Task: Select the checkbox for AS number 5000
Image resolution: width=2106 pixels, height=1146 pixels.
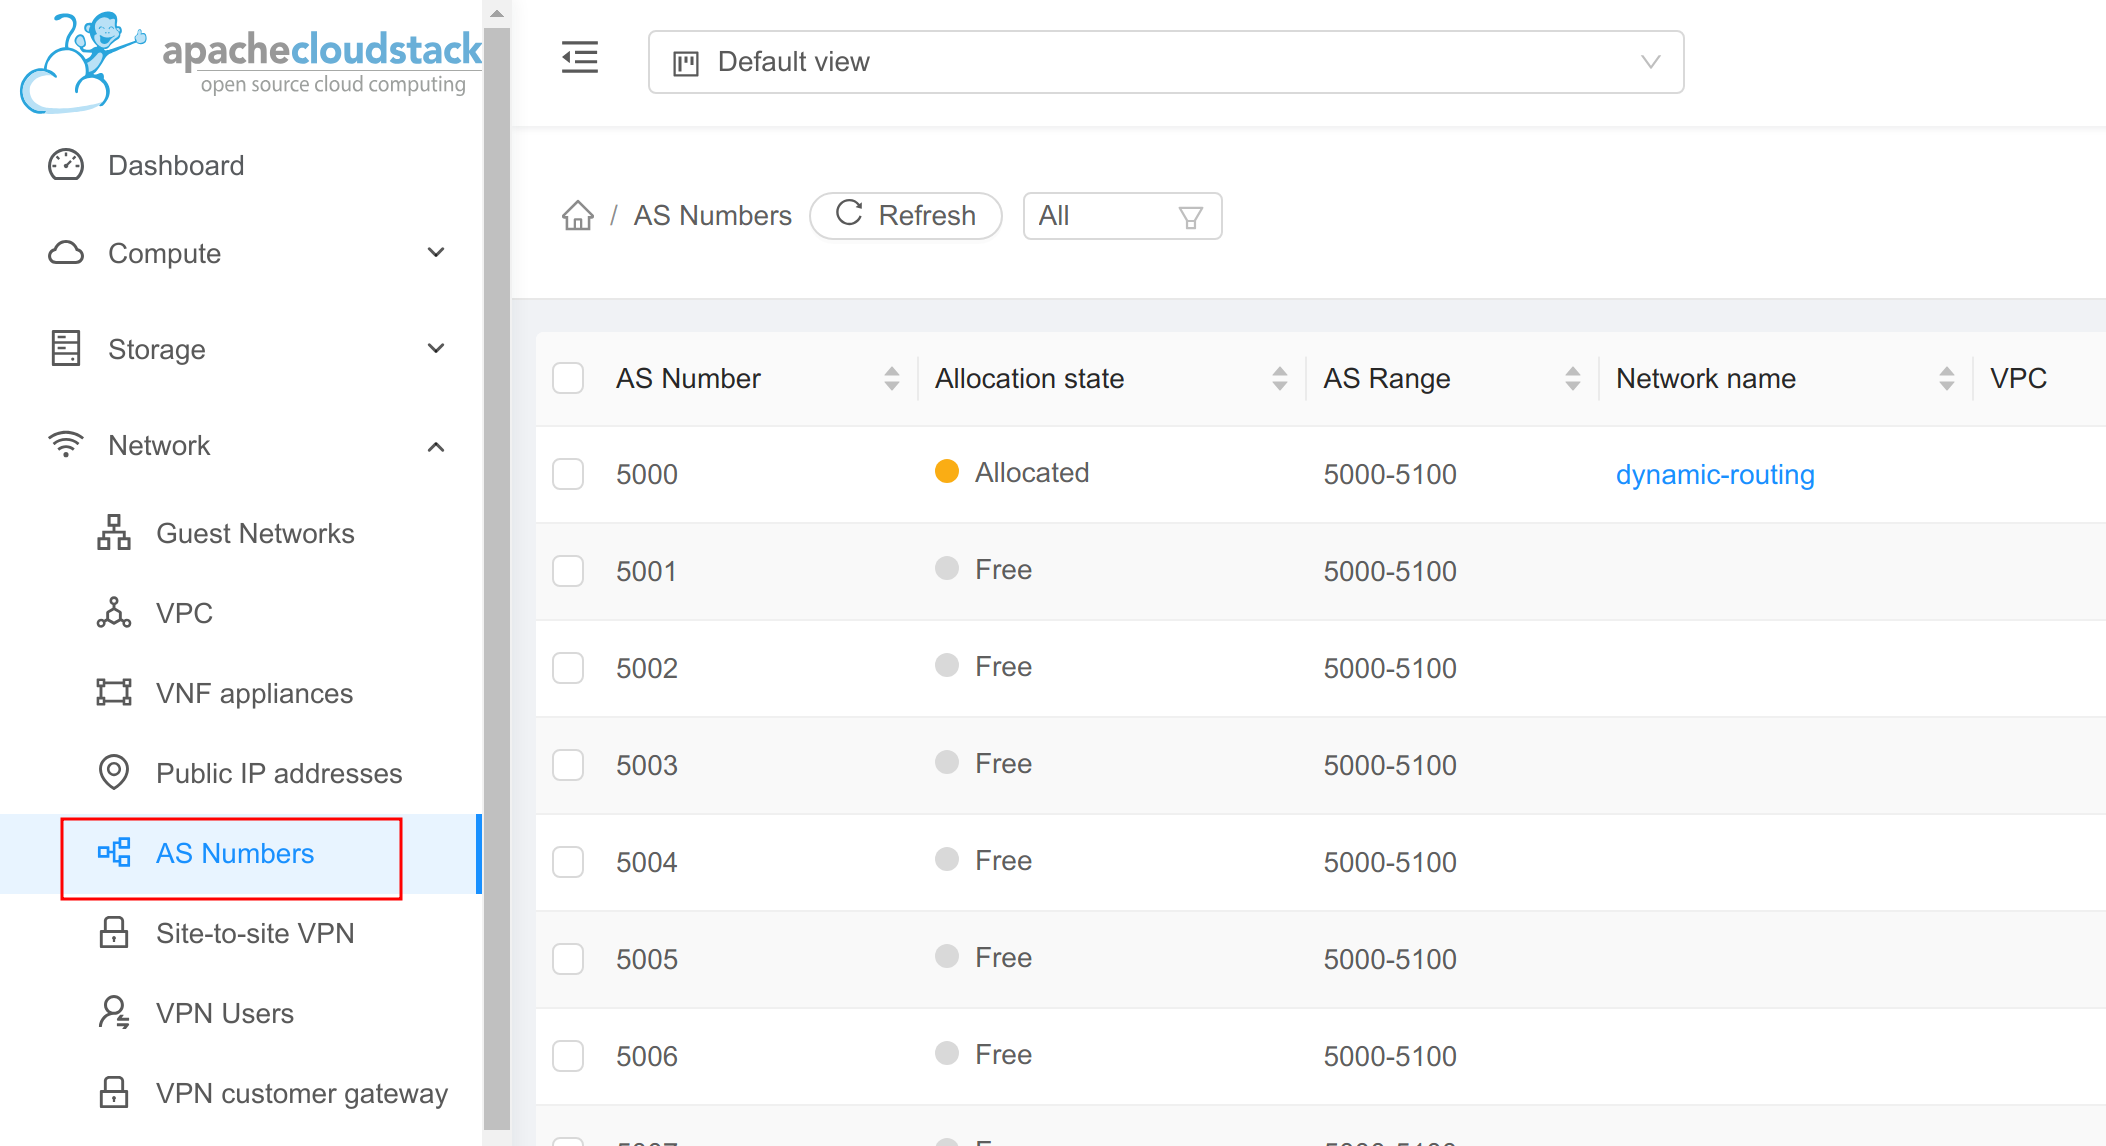Action: point(567,474)
